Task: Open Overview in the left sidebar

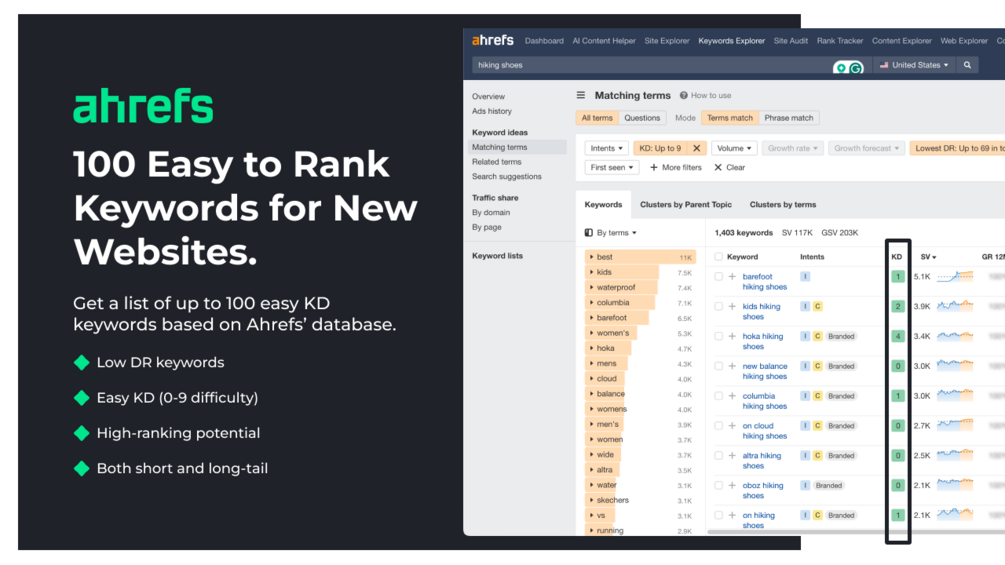Action: [x=488, y=97]
